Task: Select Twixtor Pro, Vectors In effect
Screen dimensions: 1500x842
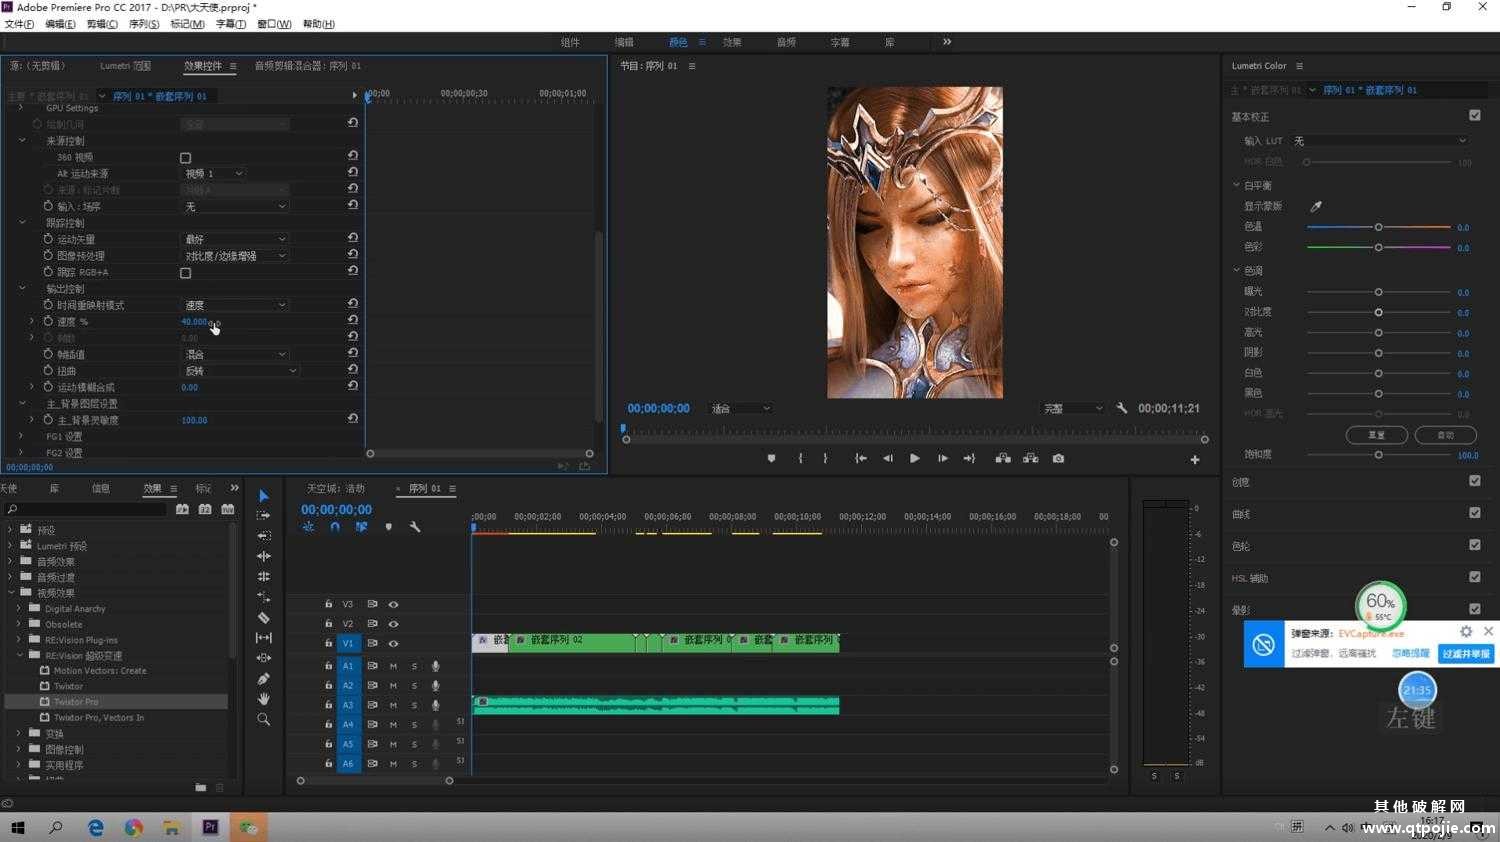Action: click(99, 717)
